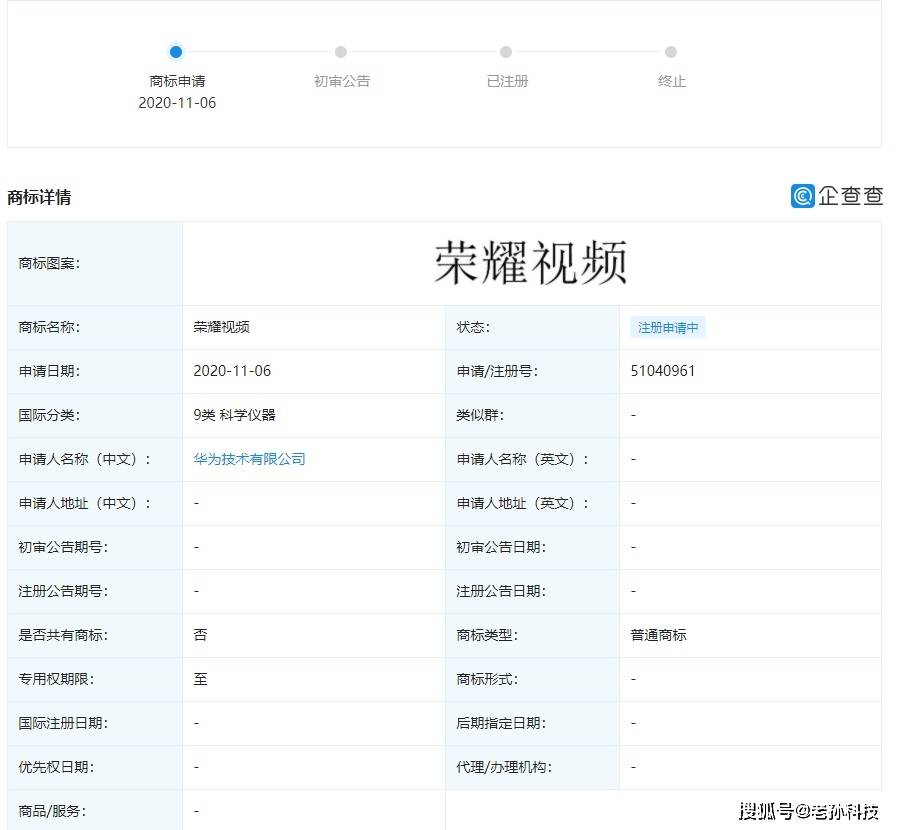Viewport: 897px width, 830px height.
Task: Click the 9类 科学仪器 classification text
Action: 237,415
